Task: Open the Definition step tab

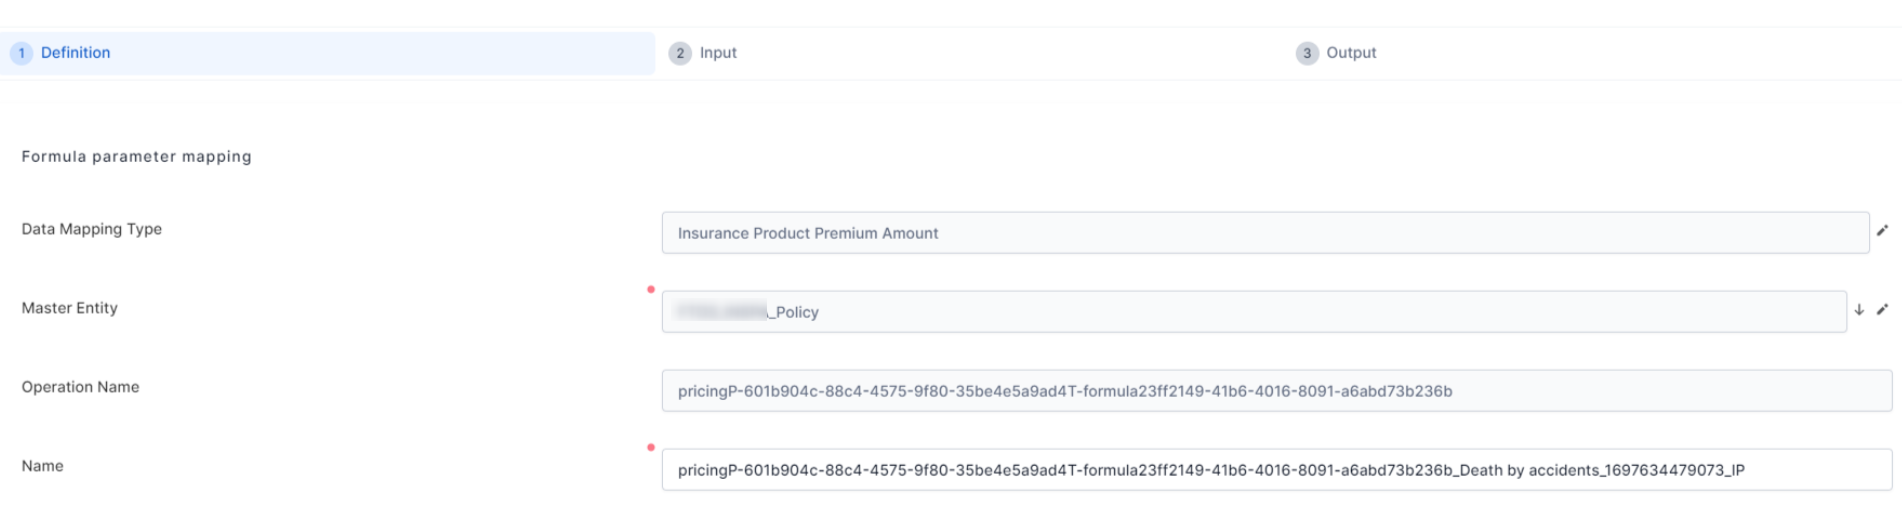Action: [76, 53]
